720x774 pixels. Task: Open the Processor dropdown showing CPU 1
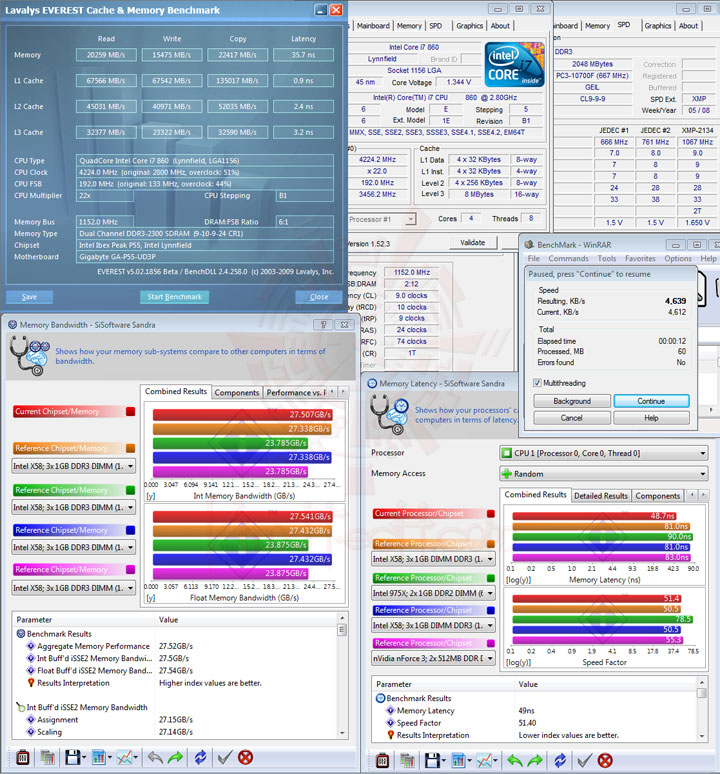(604, 453)
